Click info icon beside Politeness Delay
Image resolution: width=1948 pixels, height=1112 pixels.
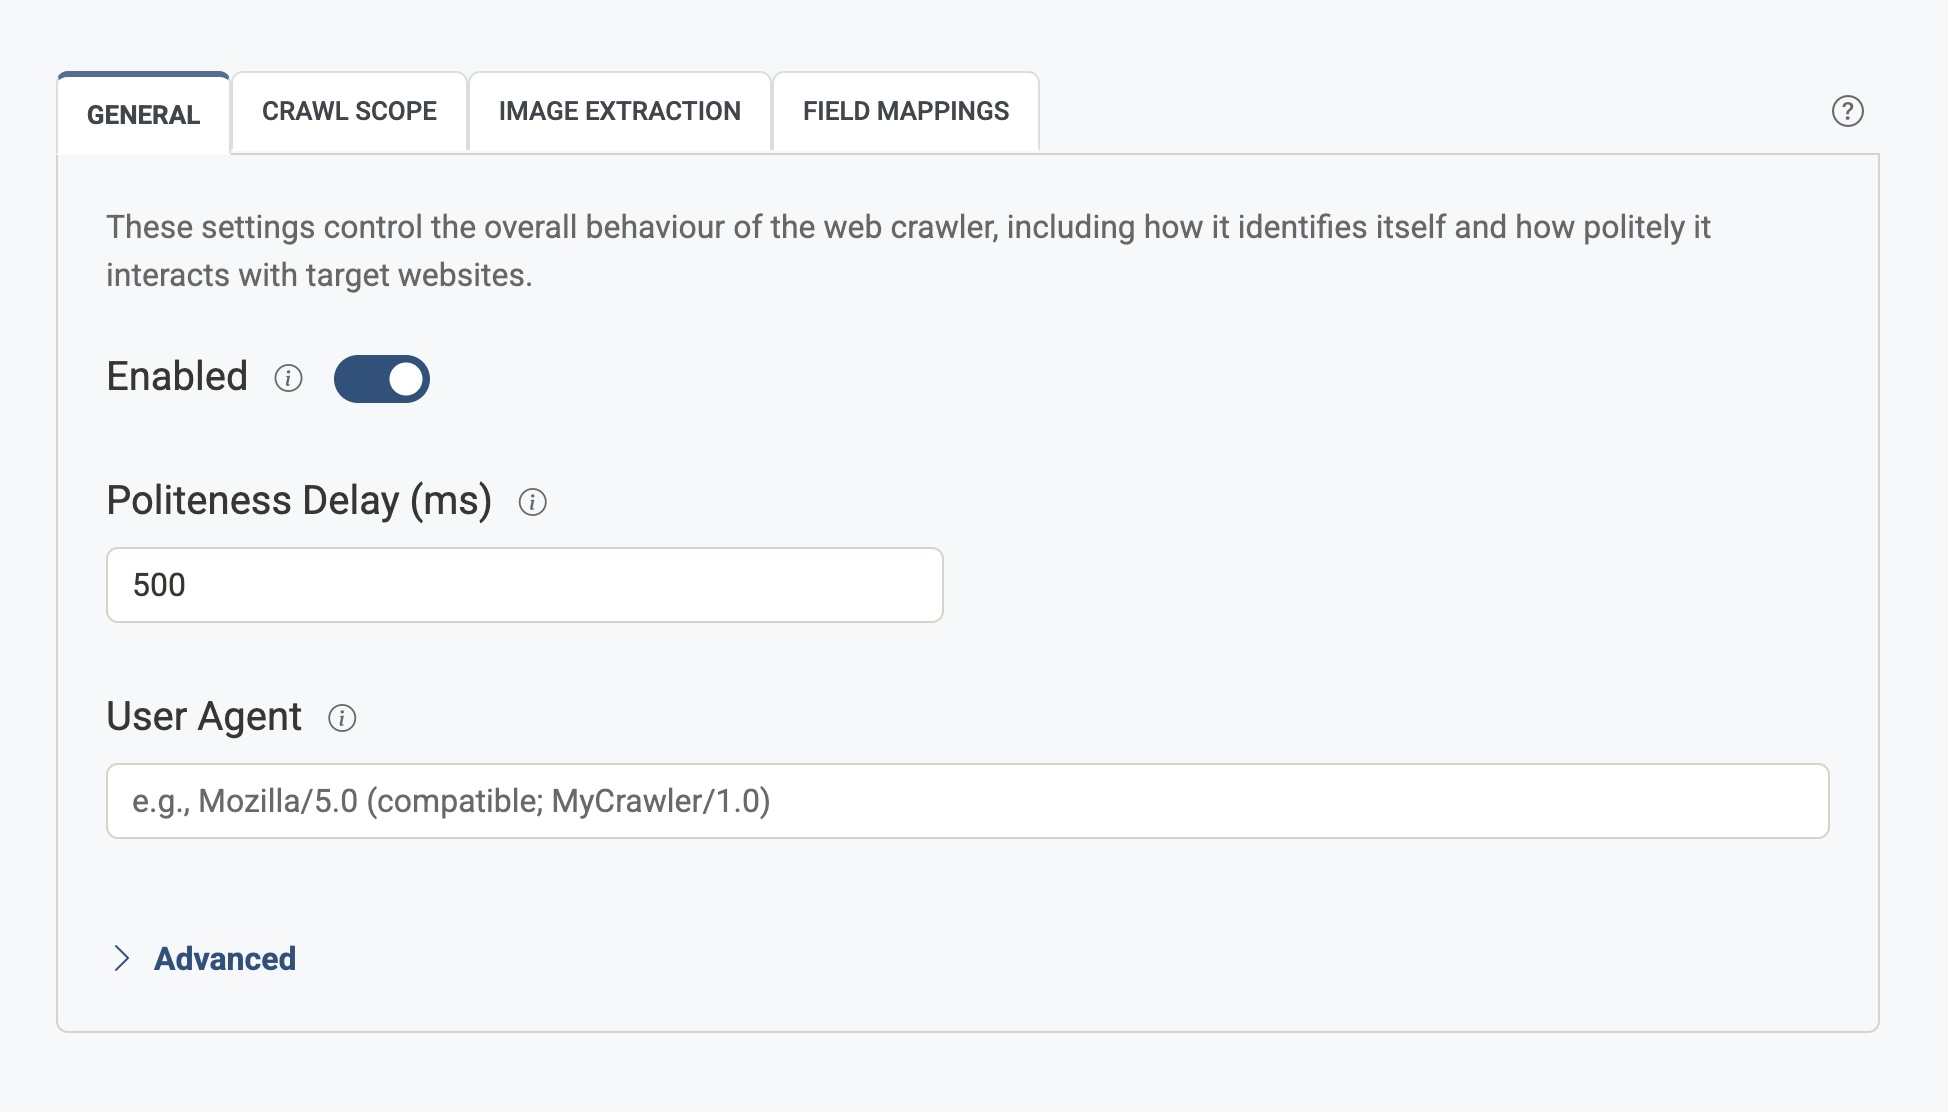[532, 502]
